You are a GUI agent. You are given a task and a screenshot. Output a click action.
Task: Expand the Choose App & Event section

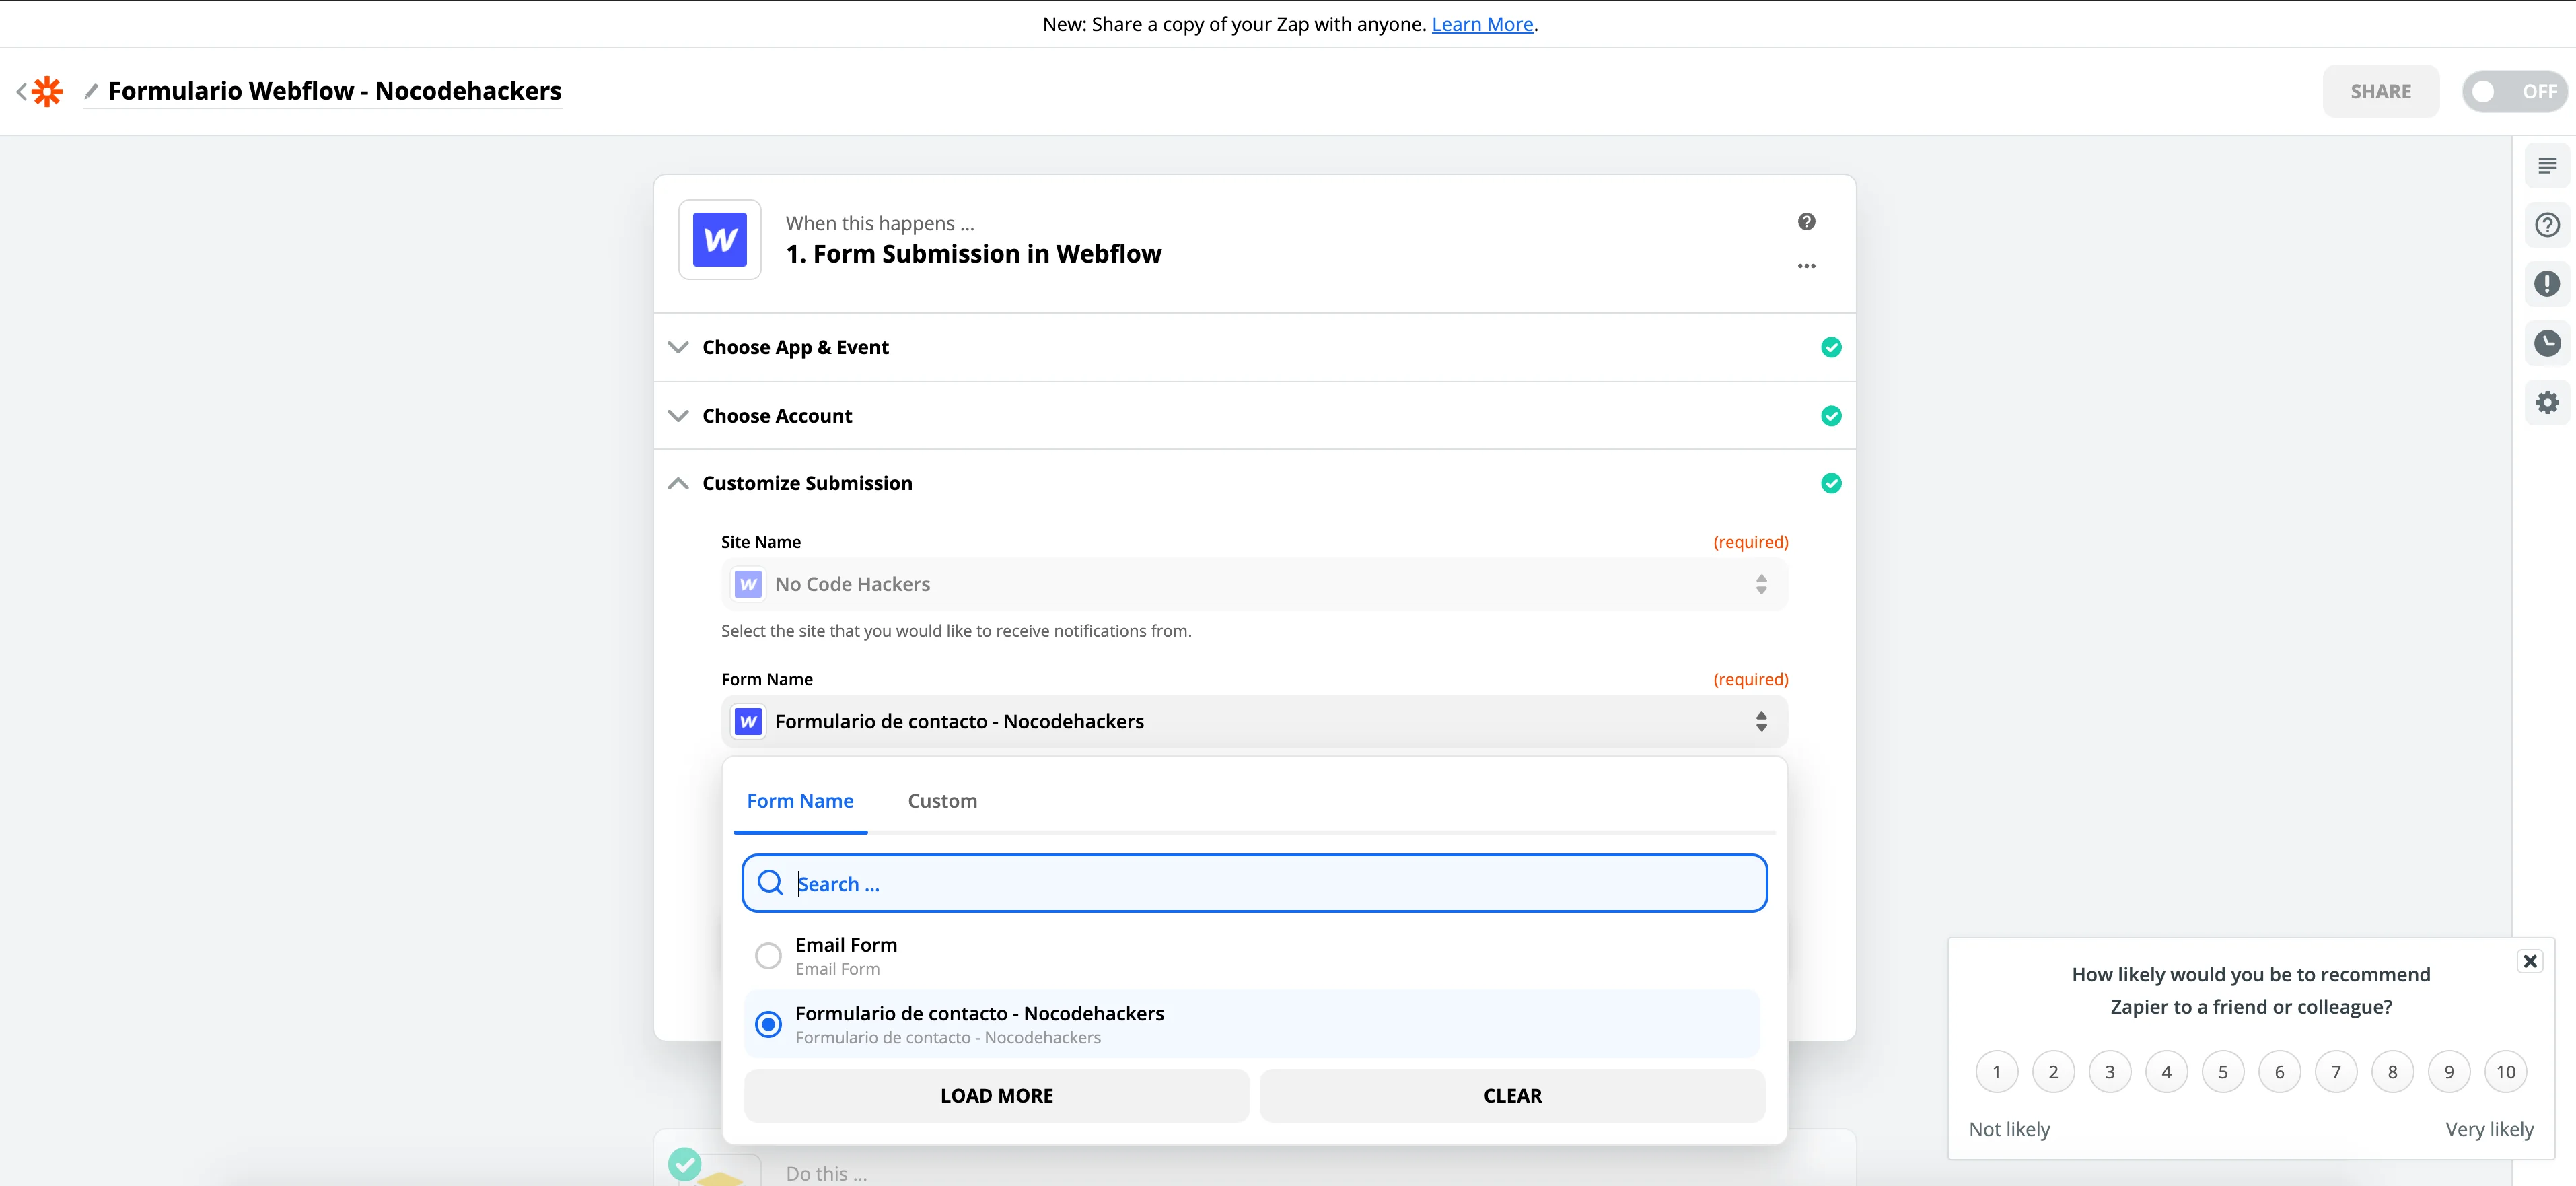point(795,347)
